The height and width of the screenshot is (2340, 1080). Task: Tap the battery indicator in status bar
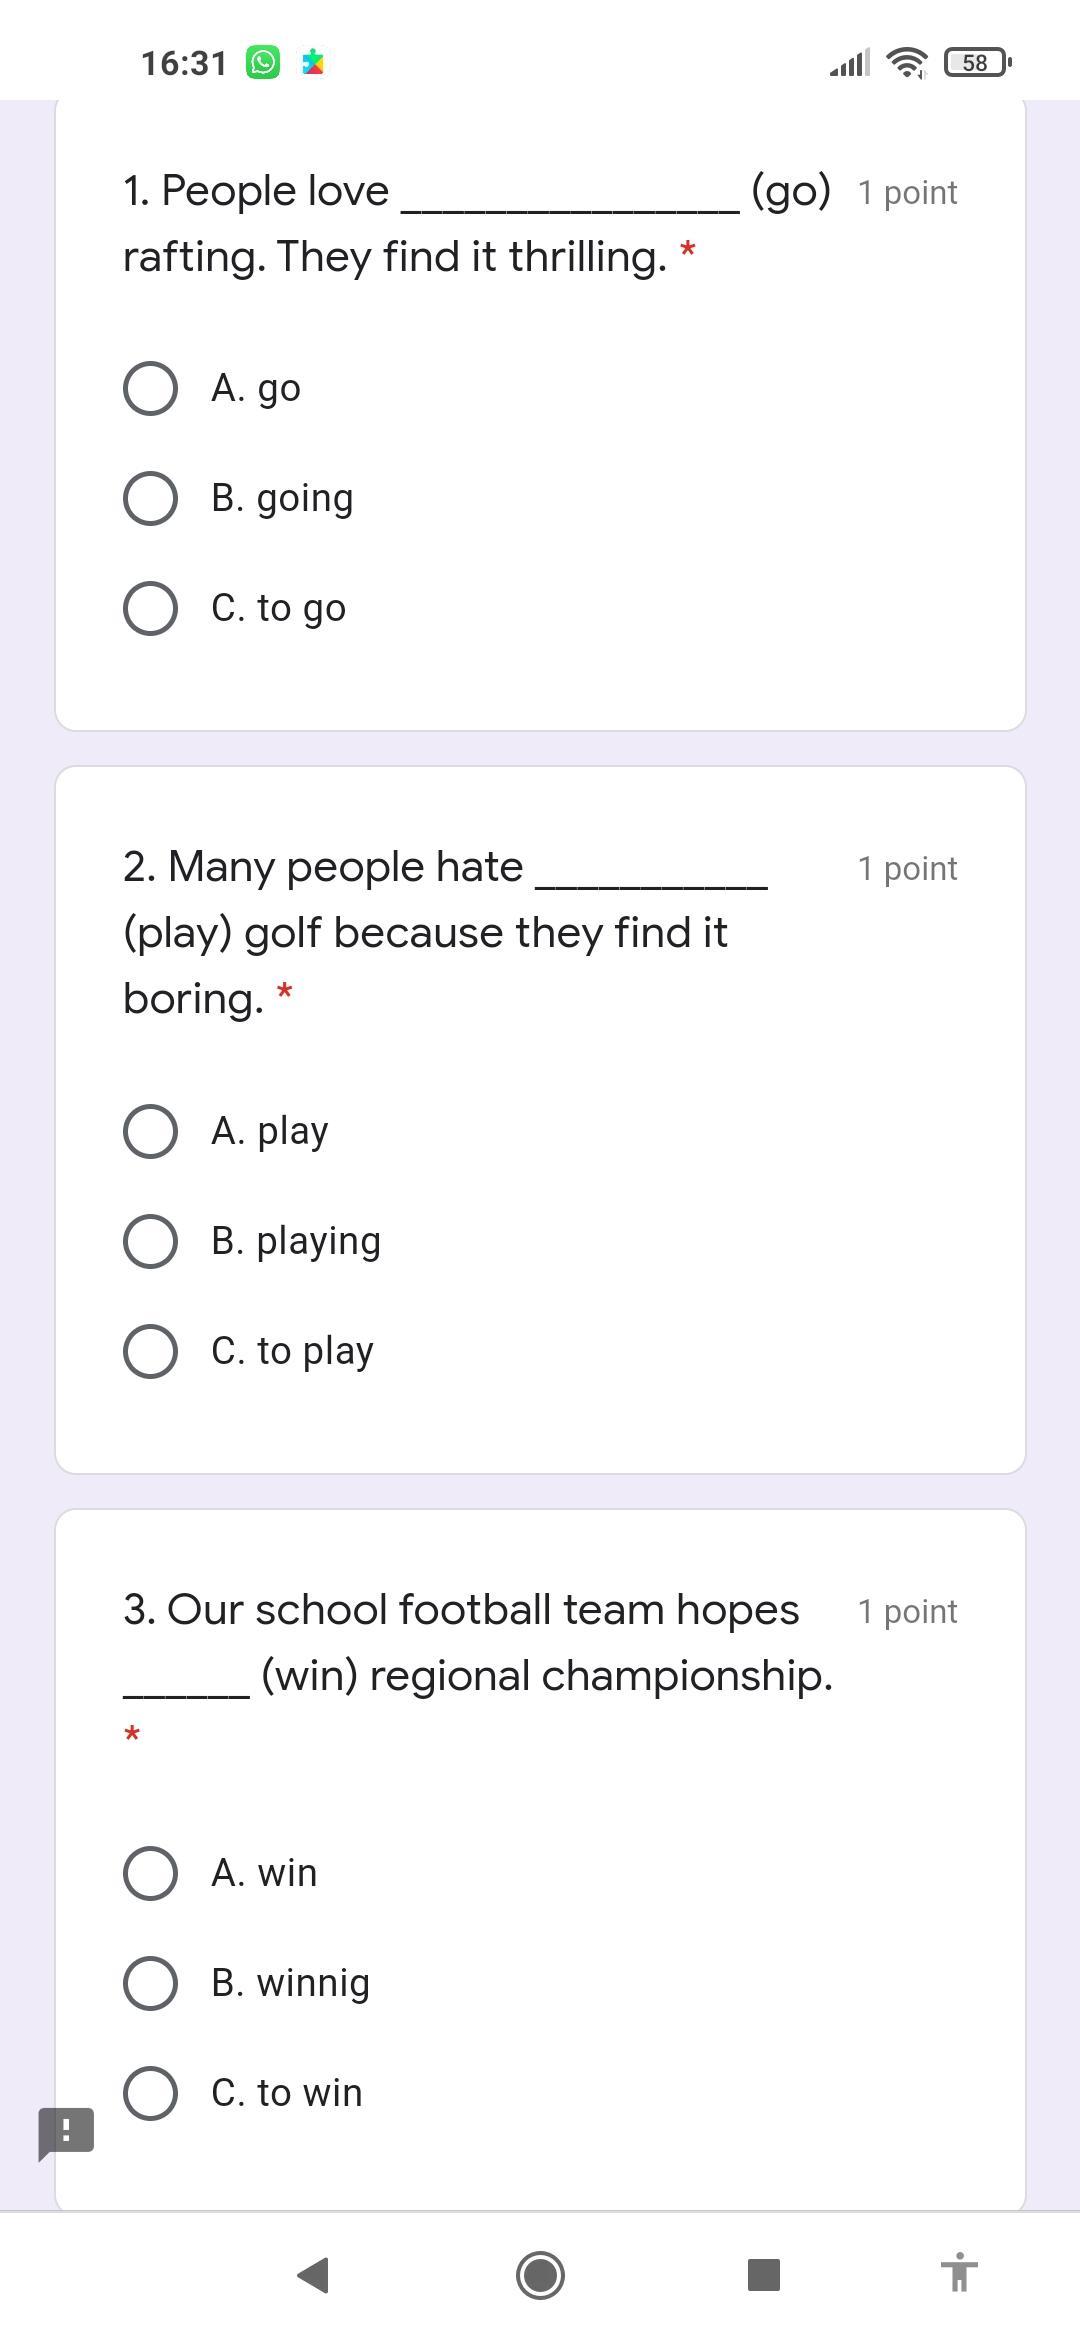[977, 63]
